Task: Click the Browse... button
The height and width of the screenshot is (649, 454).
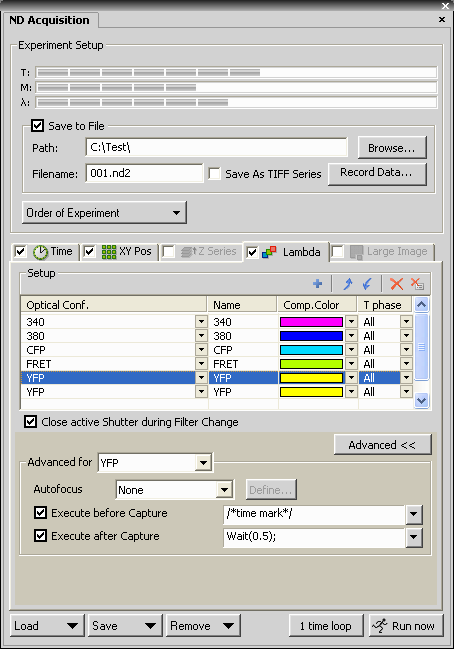Action: pyautogui.click(x=392, y=148)
